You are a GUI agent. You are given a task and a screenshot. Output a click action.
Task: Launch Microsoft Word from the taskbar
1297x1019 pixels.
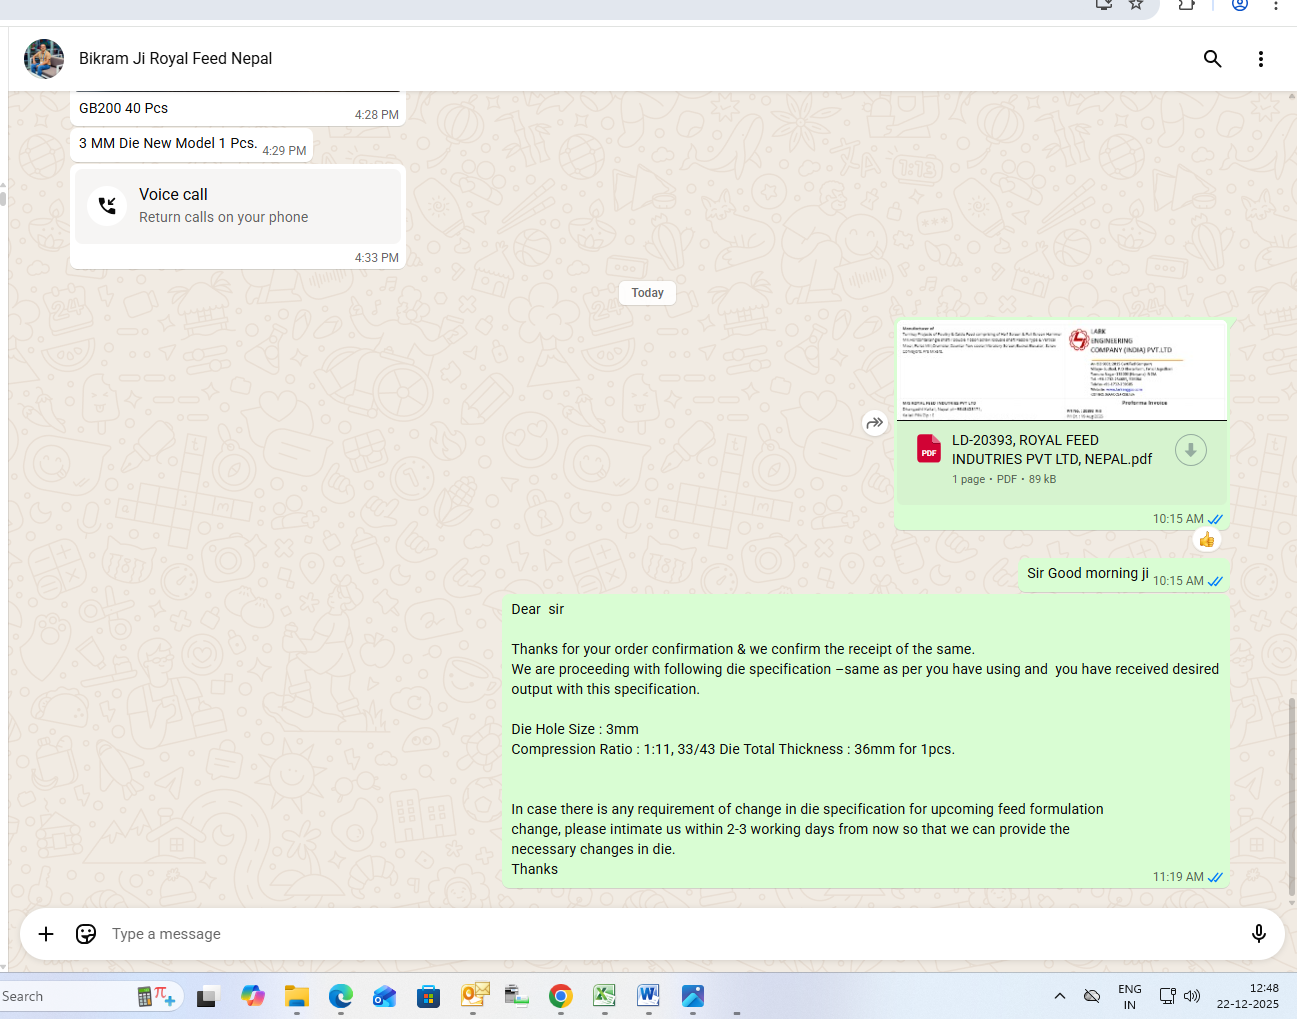648,996
